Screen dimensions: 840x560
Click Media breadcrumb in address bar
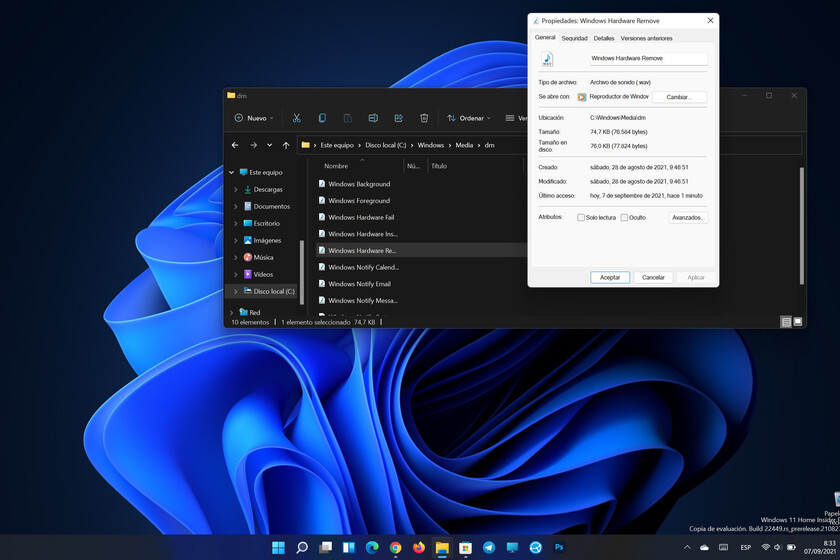(464, 145)
